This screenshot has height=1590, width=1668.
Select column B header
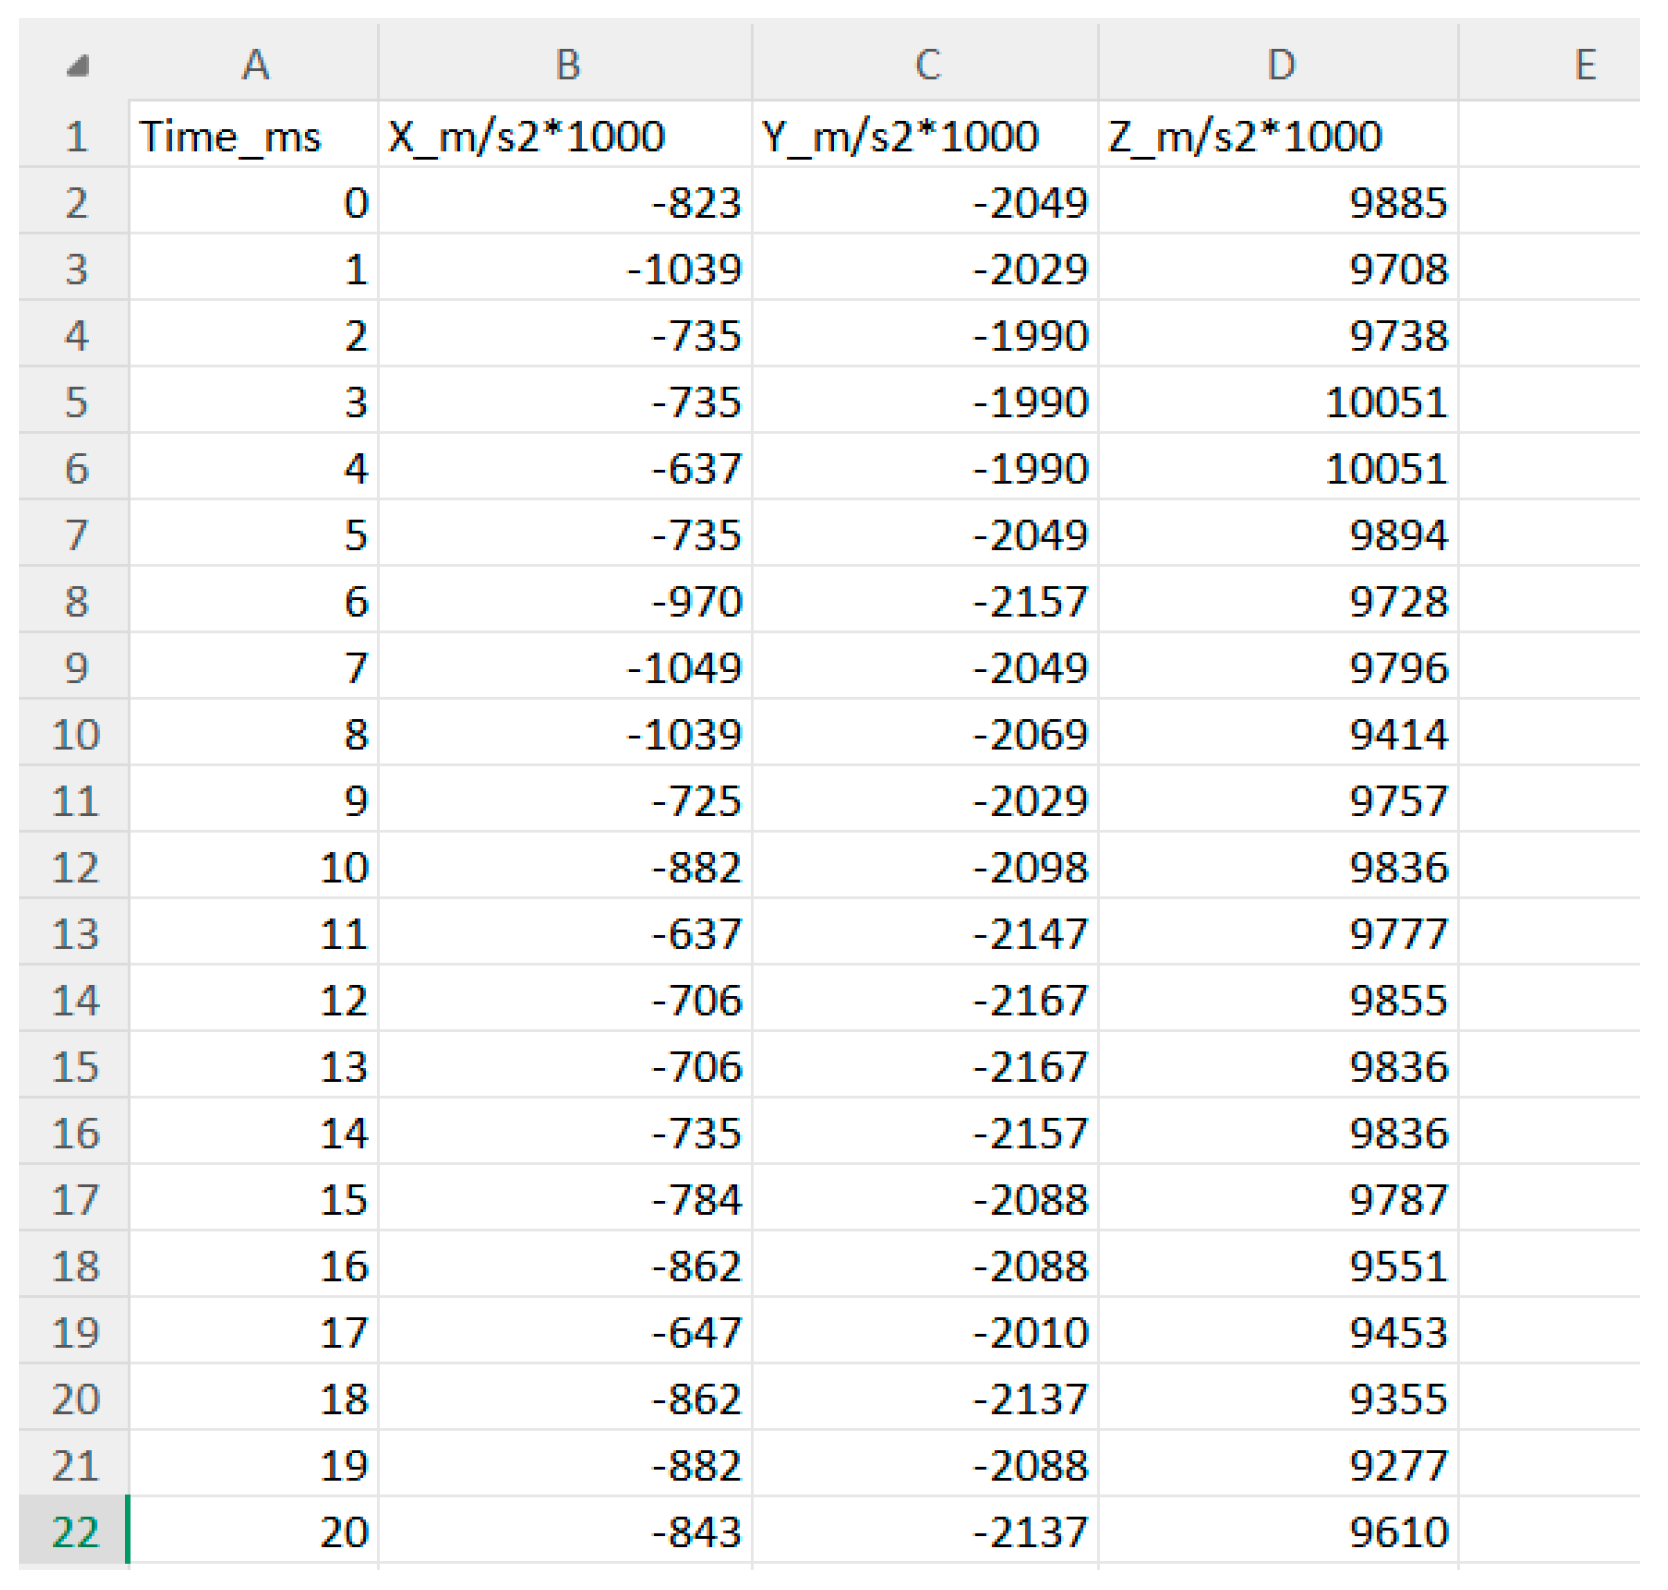566,65
